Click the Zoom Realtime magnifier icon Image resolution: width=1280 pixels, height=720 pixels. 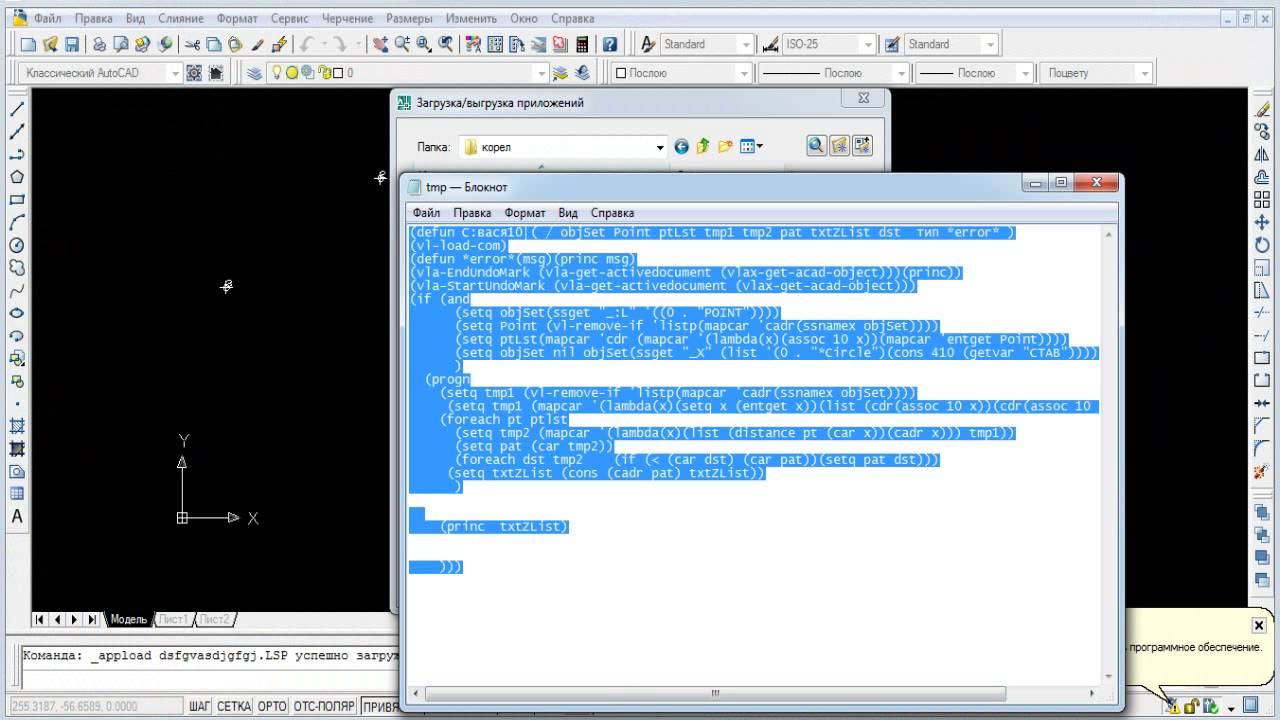pos(402,44)
